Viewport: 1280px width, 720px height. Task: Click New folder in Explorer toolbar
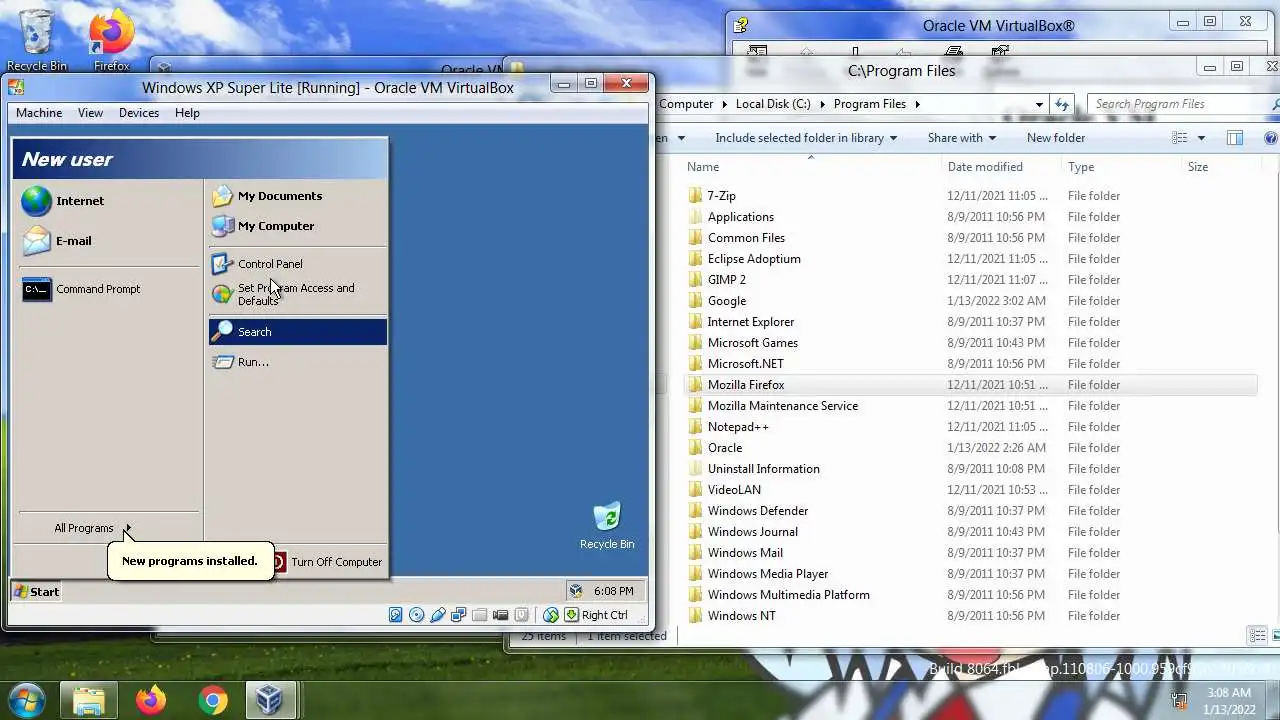coord(1055,138)
